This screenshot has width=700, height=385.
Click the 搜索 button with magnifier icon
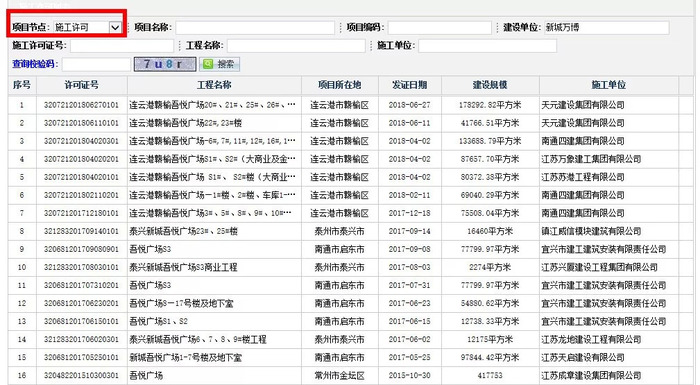(x=219, y=64)
